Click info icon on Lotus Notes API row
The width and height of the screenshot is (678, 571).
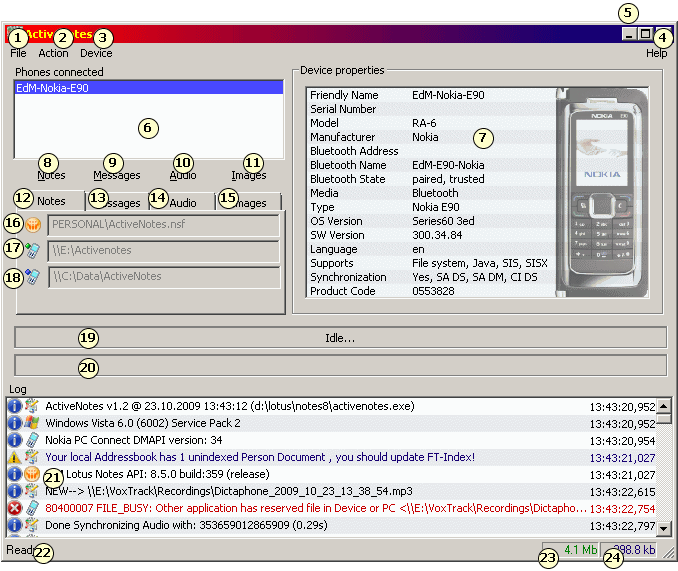point(15,474)
